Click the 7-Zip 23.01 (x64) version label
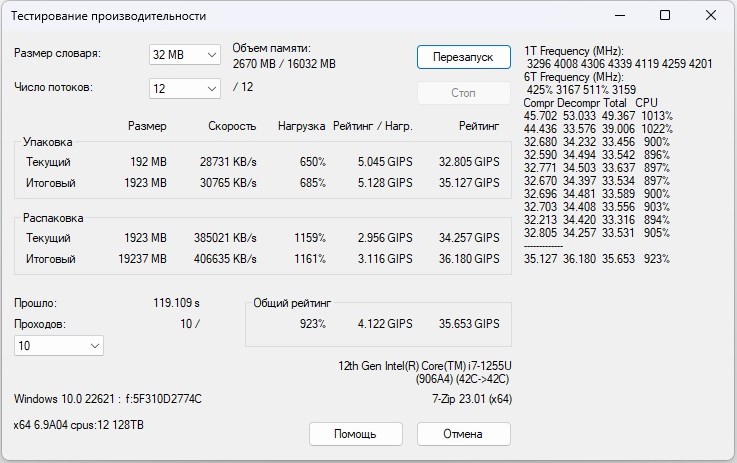Viewport: 737px width, 463px height. pos(464,399)
